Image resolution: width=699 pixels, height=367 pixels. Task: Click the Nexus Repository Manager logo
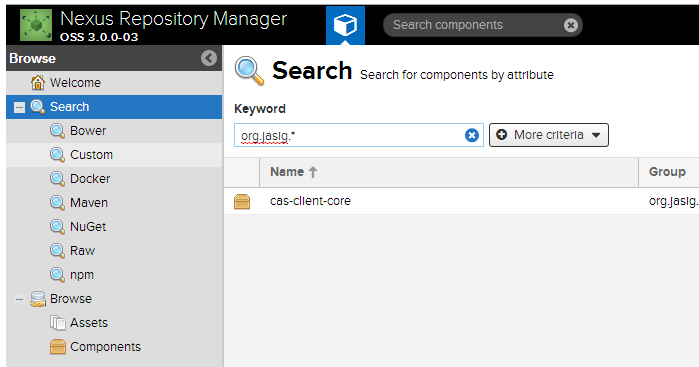coord(36,25)
